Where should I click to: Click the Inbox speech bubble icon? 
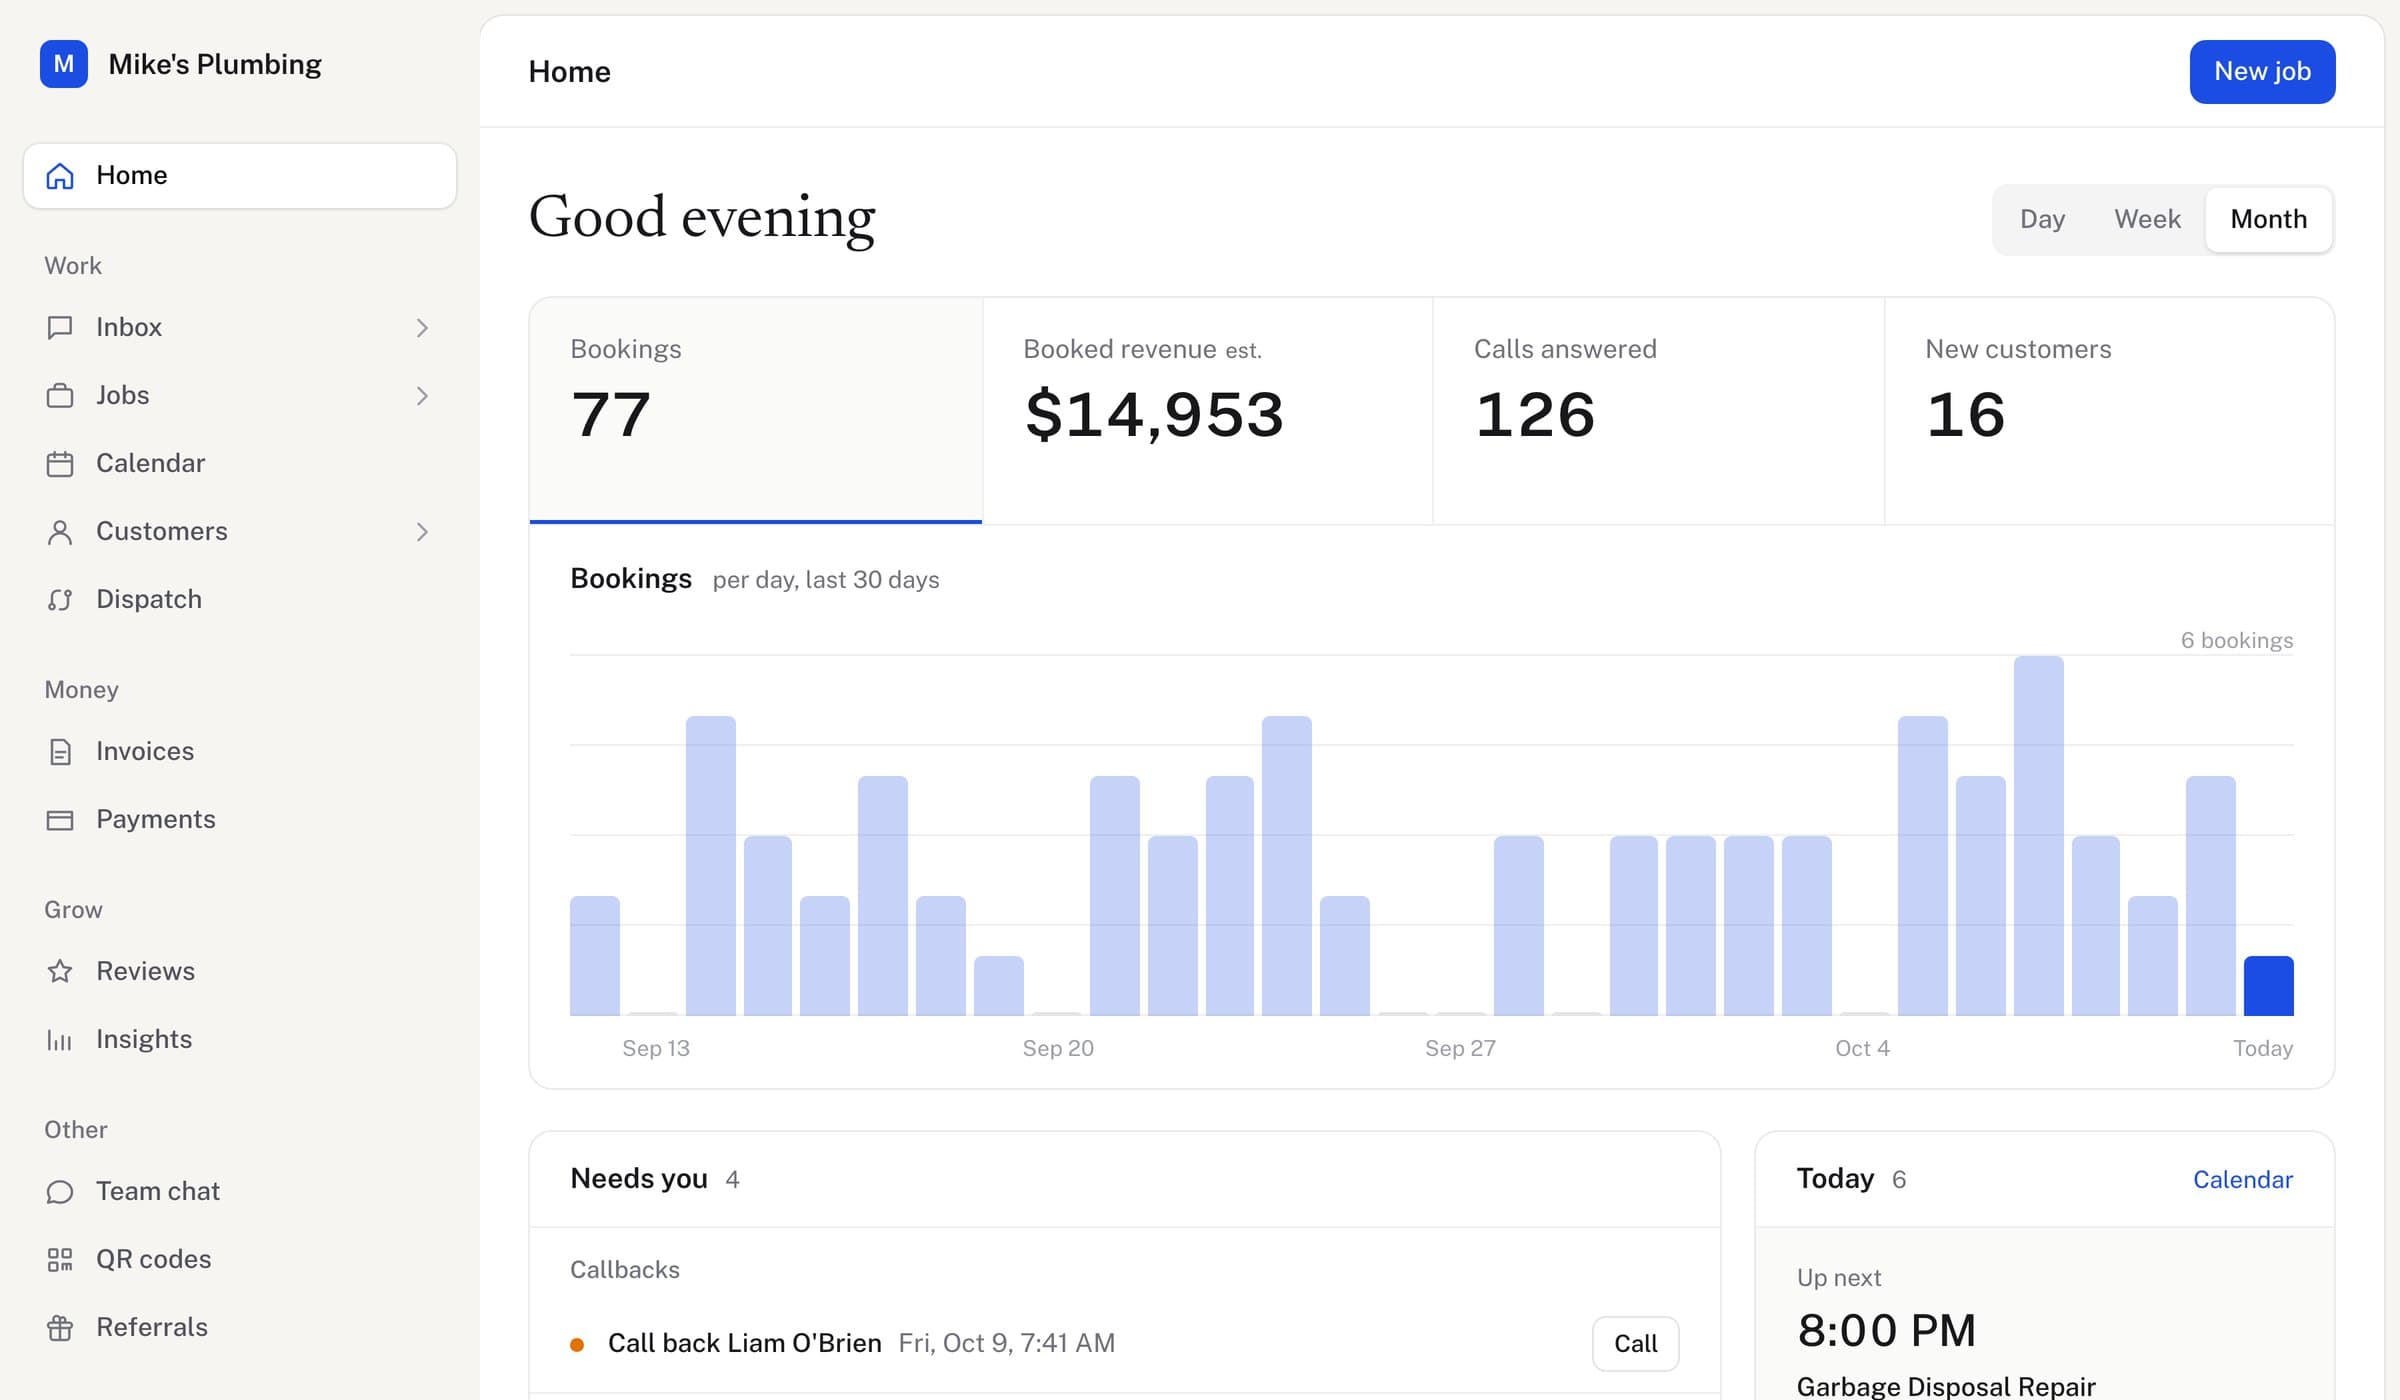tap(60, 328)
